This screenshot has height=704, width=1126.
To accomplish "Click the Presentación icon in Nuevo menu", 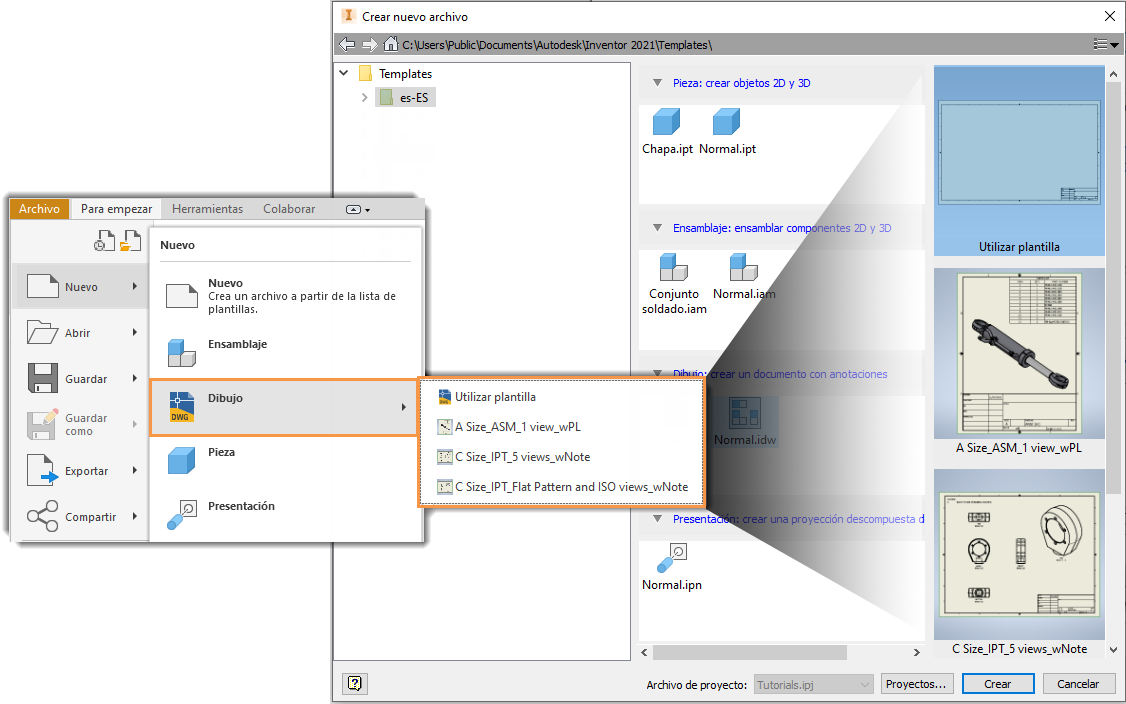I will point(182,515).
